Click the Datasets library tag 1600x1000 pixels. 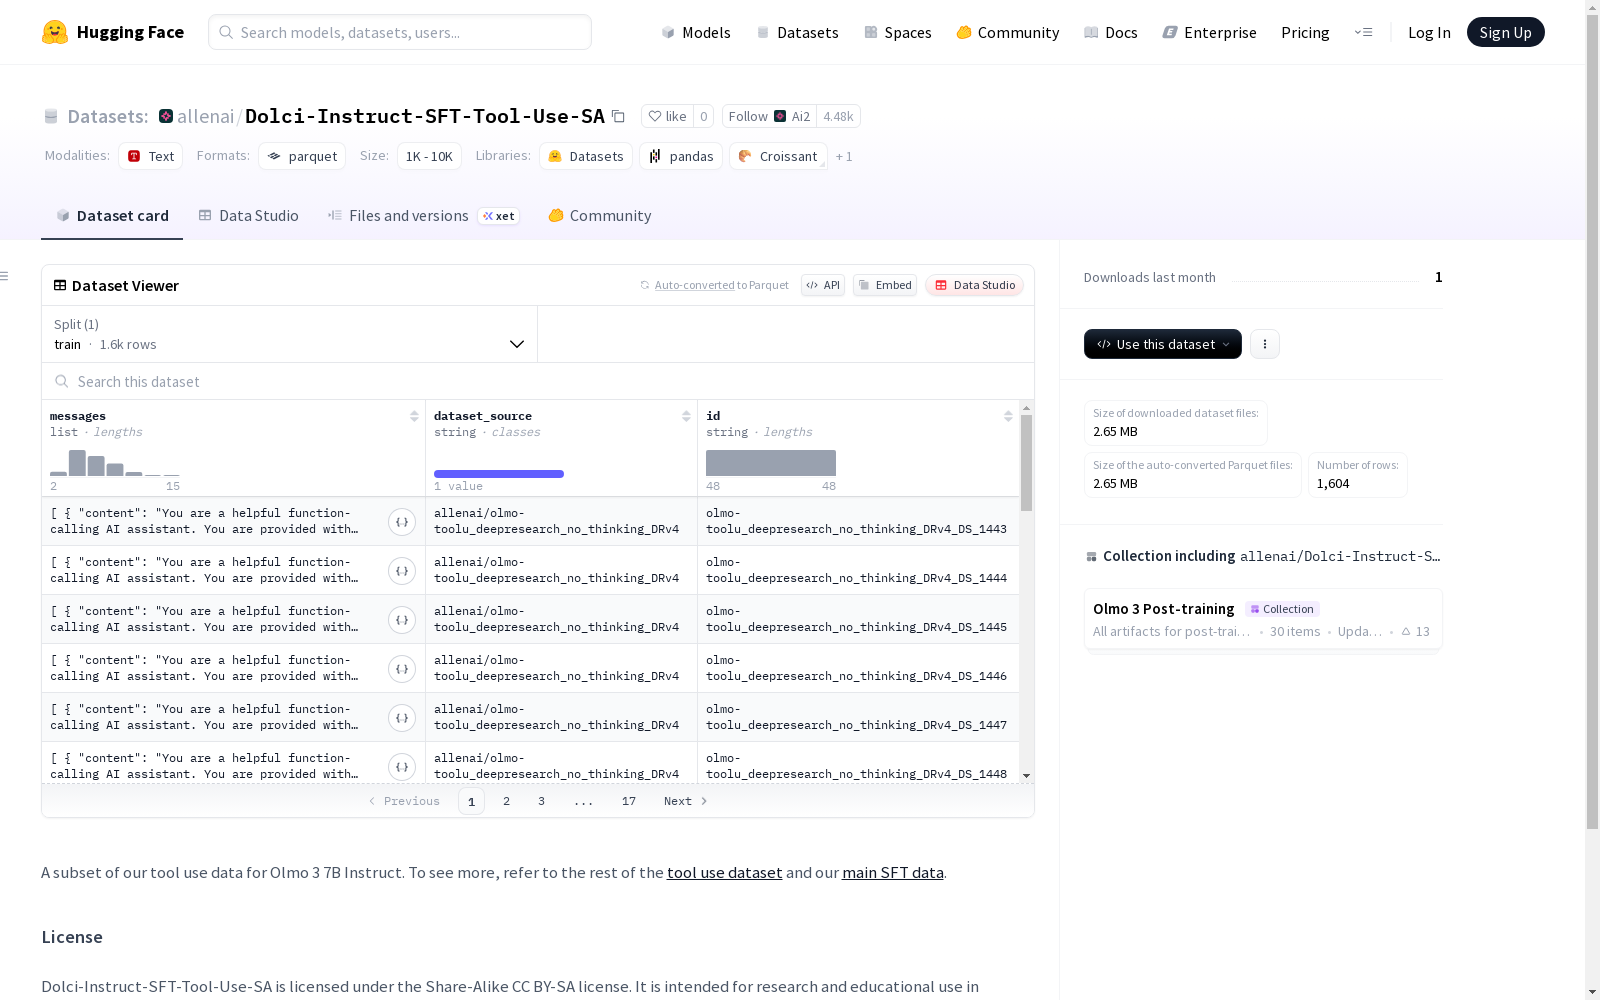pyautogui.click(x=586, y=156)
